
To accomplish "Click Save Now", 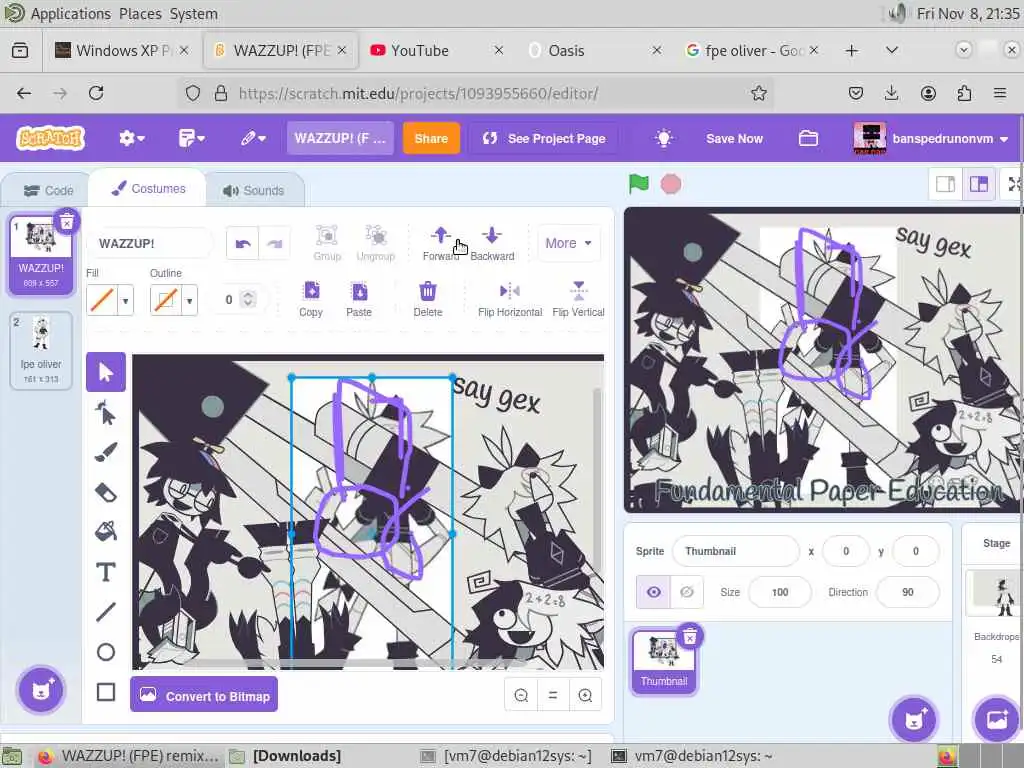I will (734, 138).
